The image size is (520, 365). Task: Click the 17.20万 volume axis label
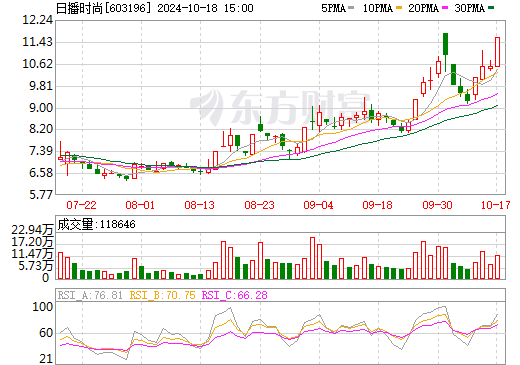[32, 242]
